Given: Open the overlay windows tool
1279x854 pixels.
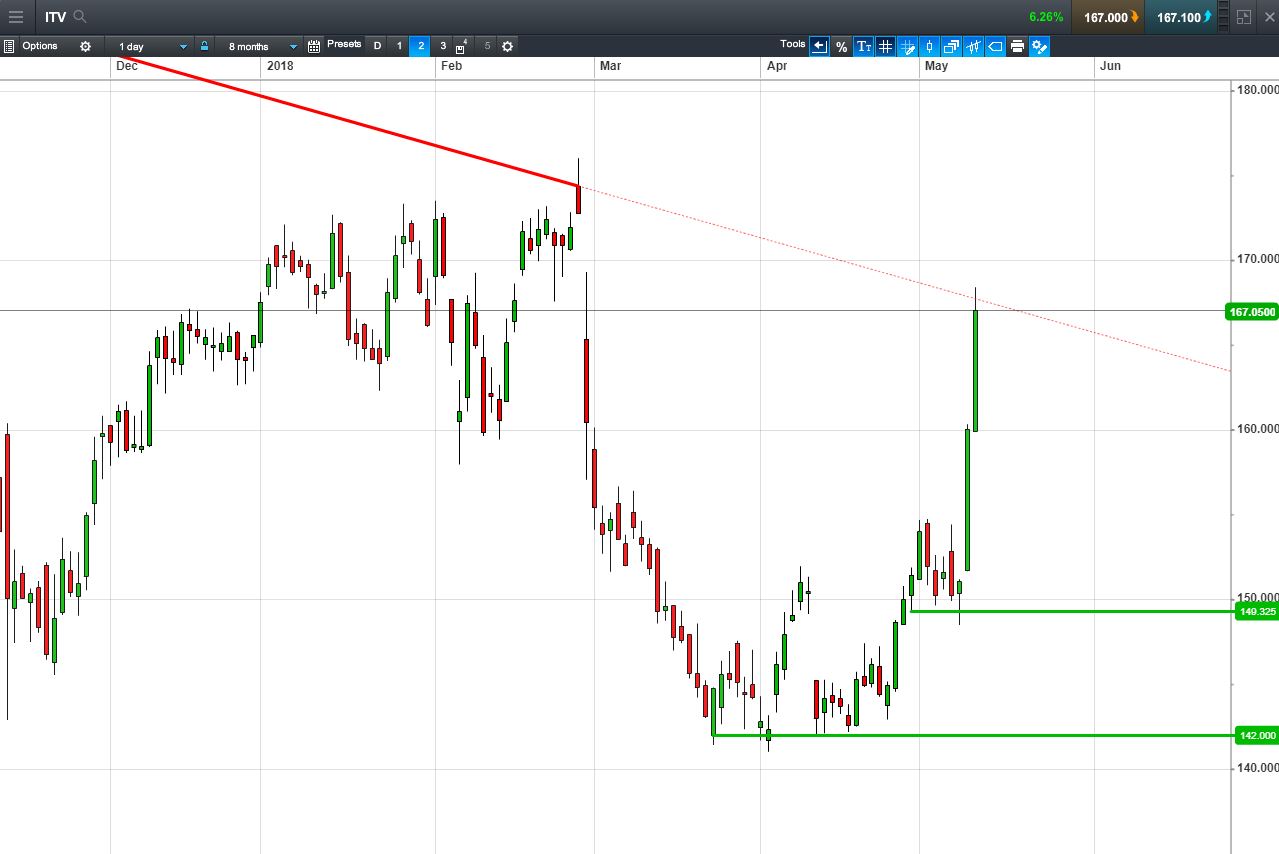Looking at the screenshot, I should [951, 46].
